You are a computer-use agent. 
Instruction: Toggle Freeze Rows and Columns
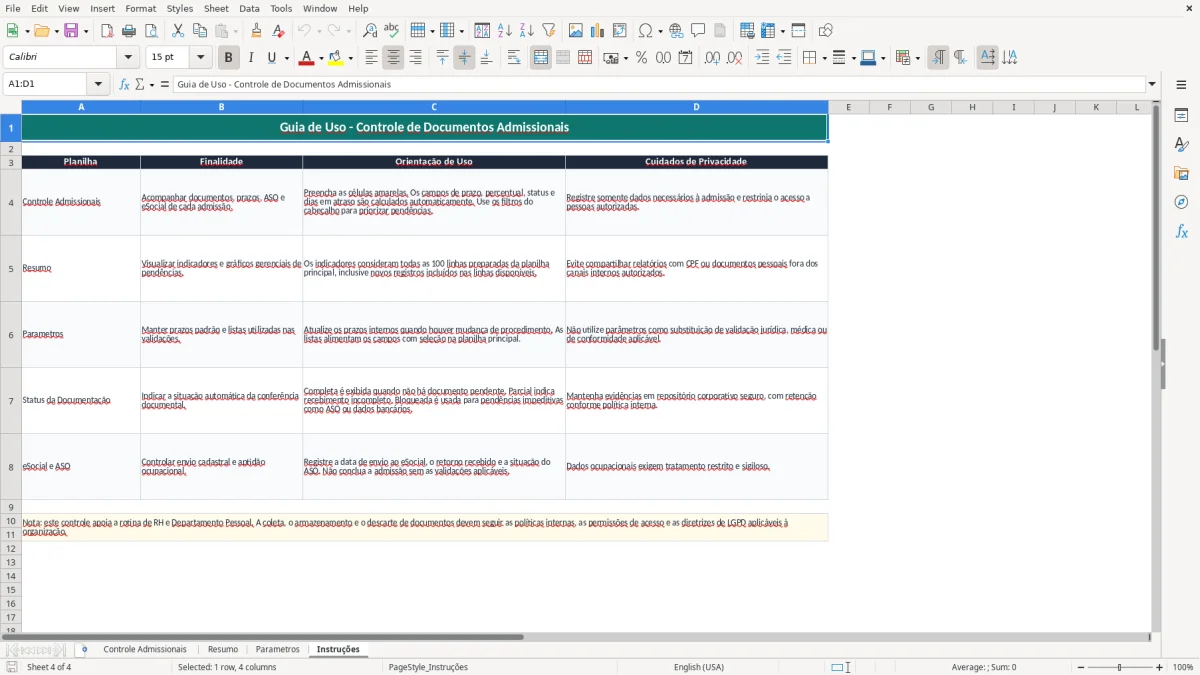click(767, 31)
